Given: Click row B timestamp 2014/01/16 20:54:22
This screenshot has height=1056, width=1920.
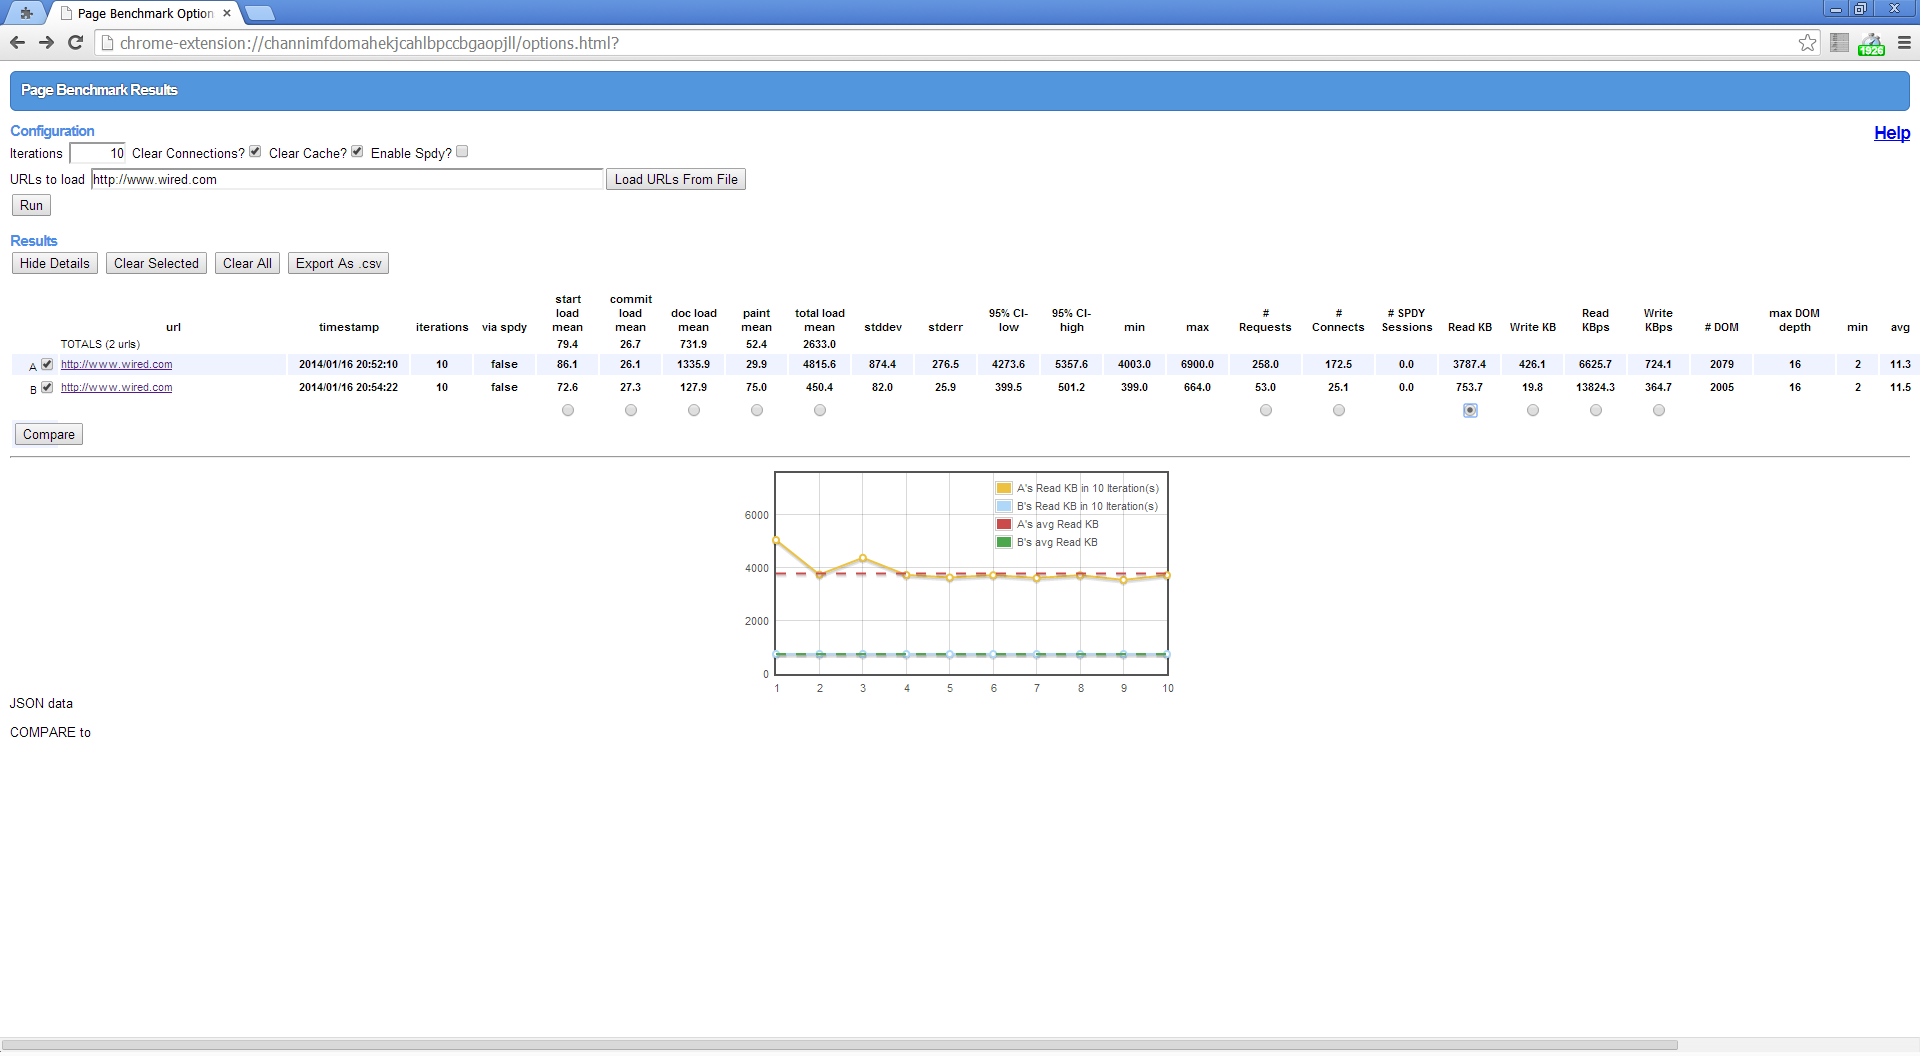Looking at the screenshot, I should tap(348, 387).
